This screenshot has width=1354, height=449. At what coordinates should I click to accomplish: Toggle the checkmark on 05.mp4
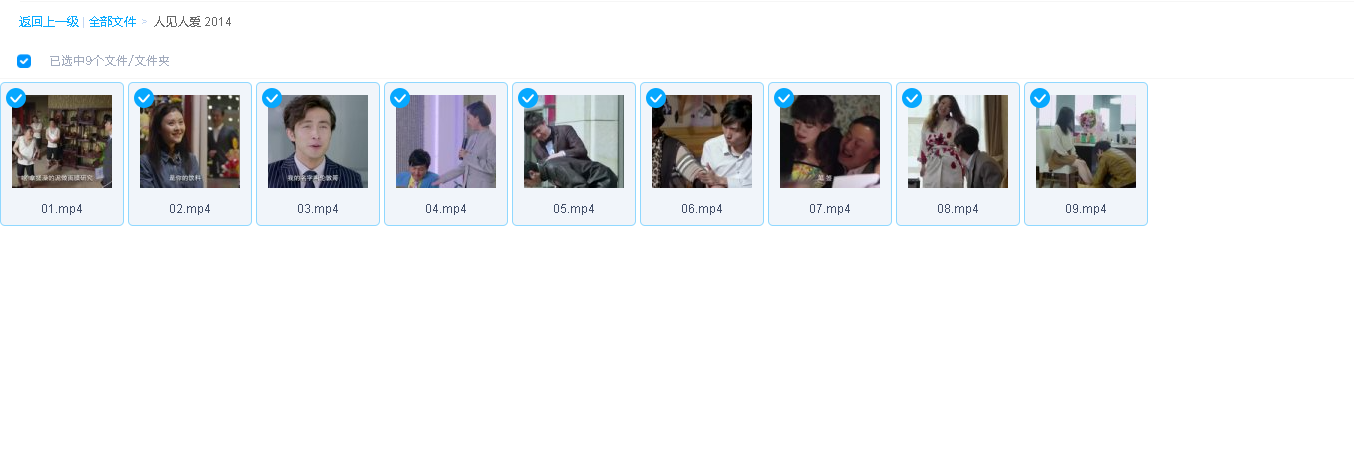tap(528, 98)
